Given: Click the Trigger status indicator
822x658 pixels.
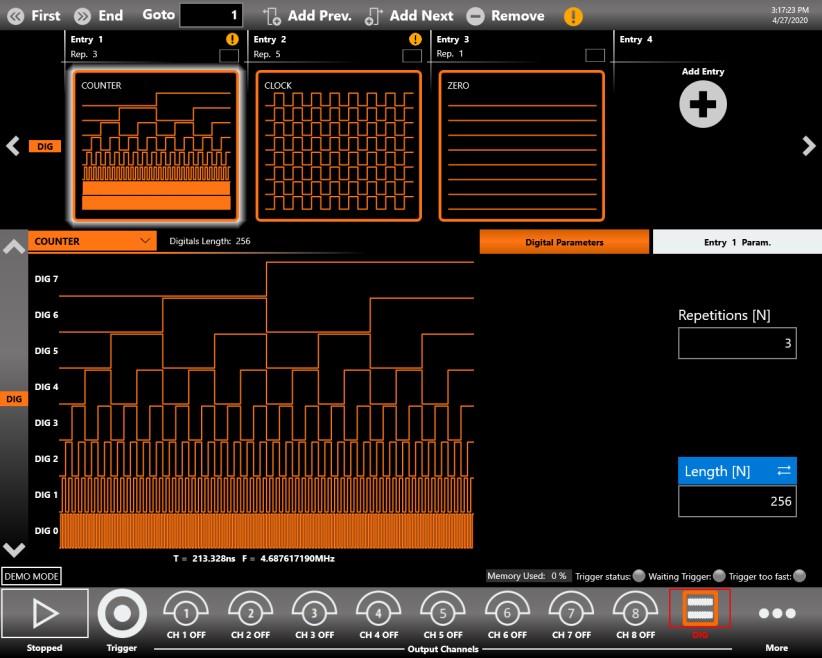Looking at the screenshot, I should point(639,576).
